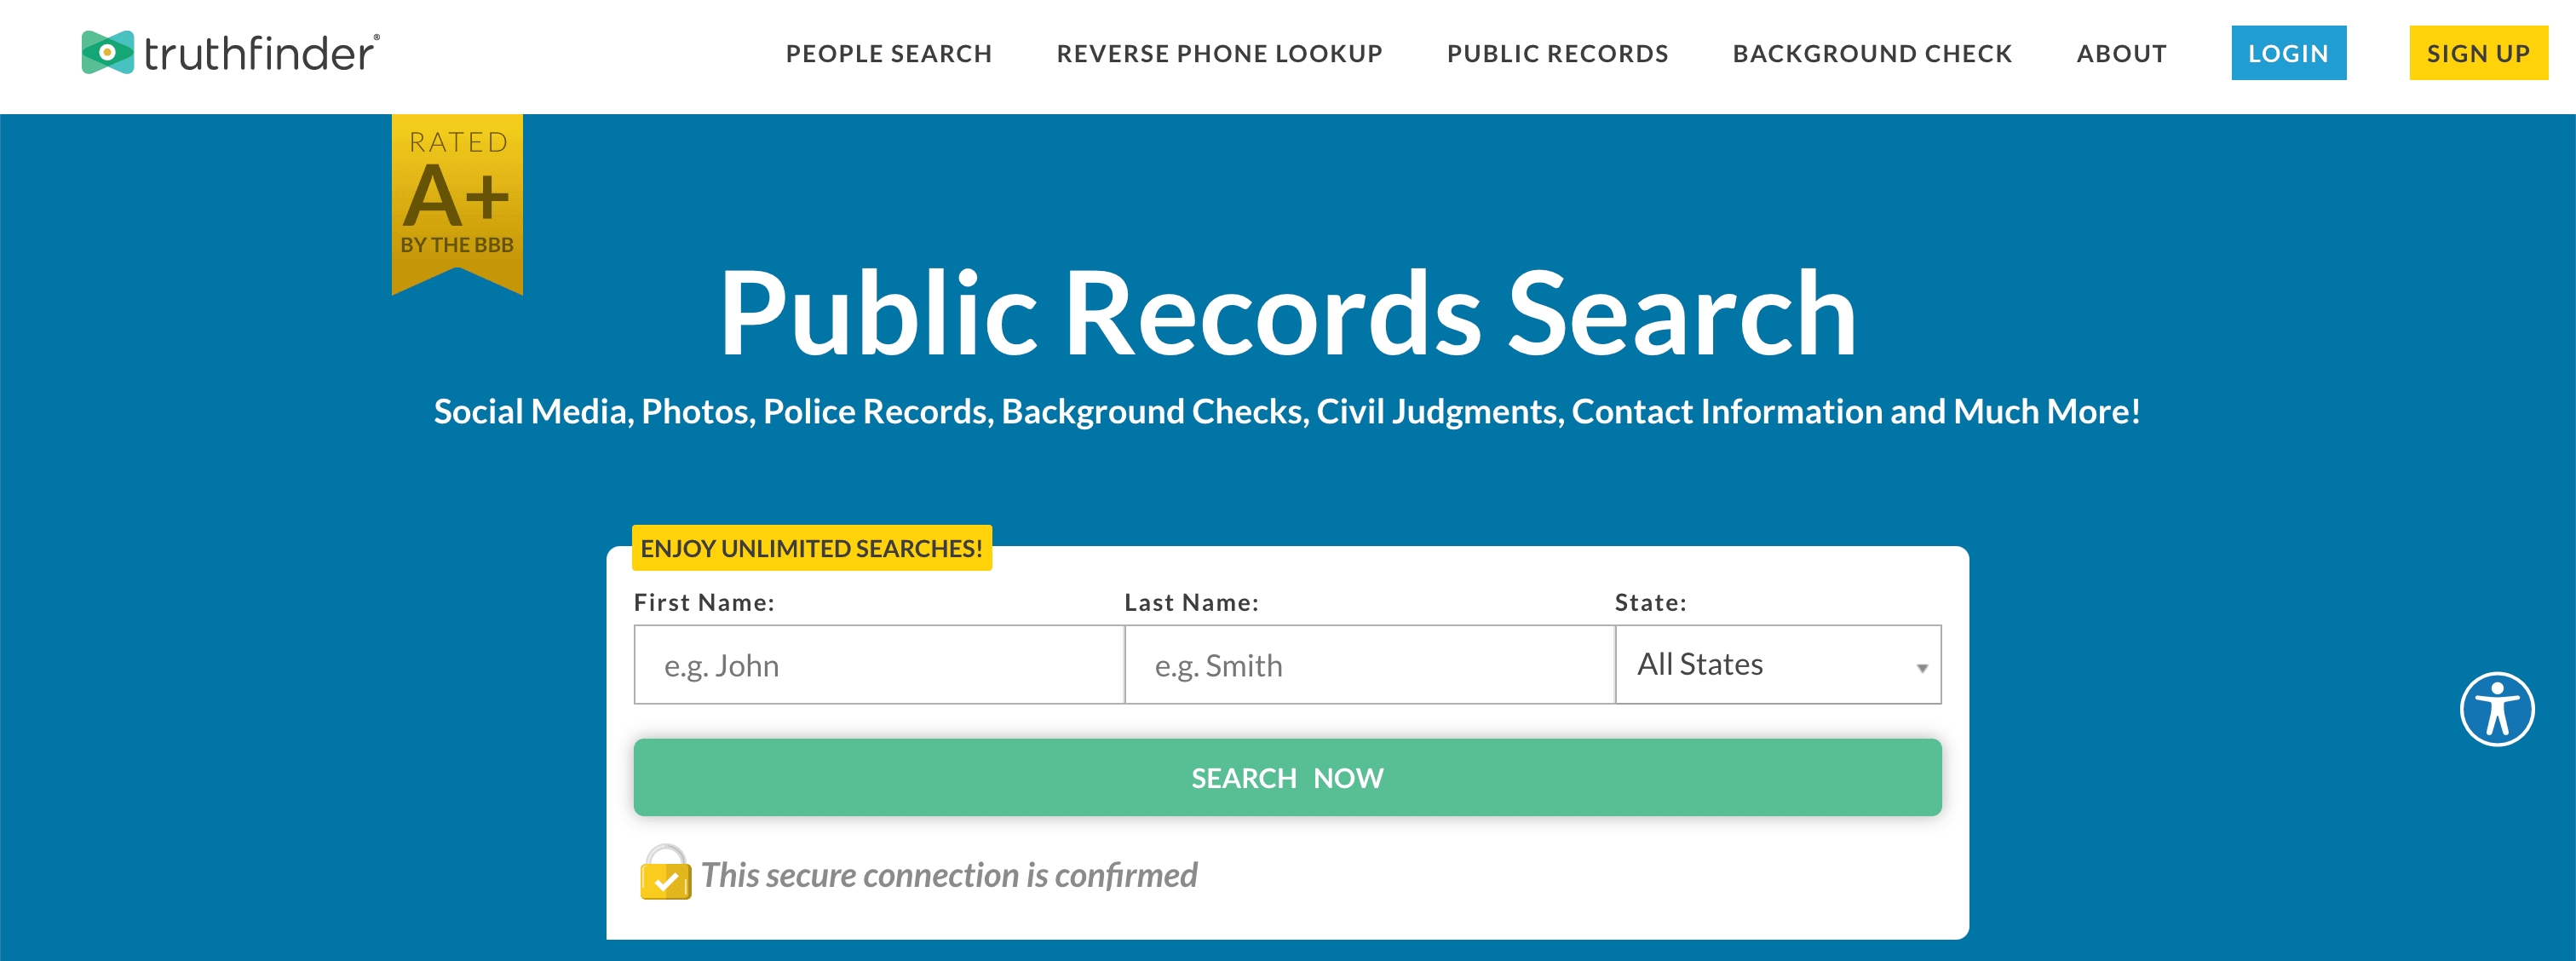Focus the First Name input field
Viewport: 2576px width, 961px height.
(x=879, y=665)
